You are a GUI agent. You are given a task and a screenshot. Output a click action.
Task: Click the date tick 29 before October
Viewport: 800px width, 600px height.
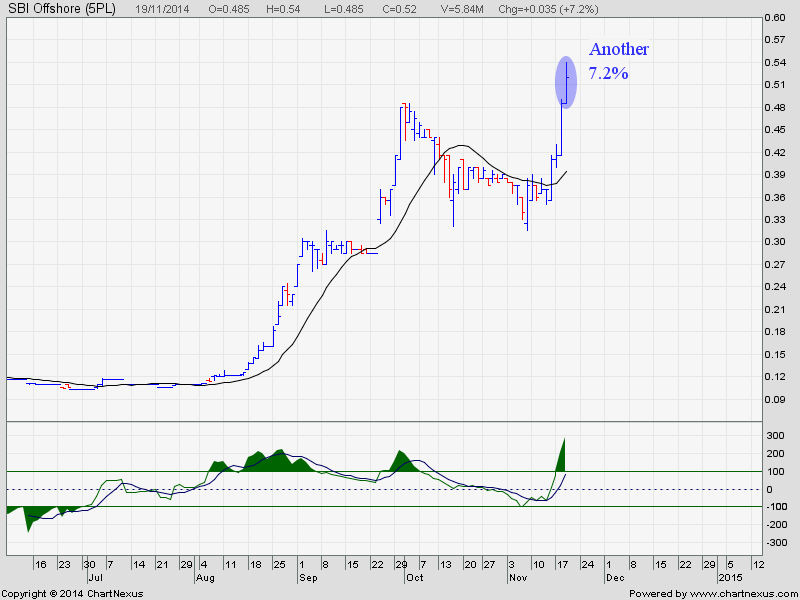tap(402, 564)
